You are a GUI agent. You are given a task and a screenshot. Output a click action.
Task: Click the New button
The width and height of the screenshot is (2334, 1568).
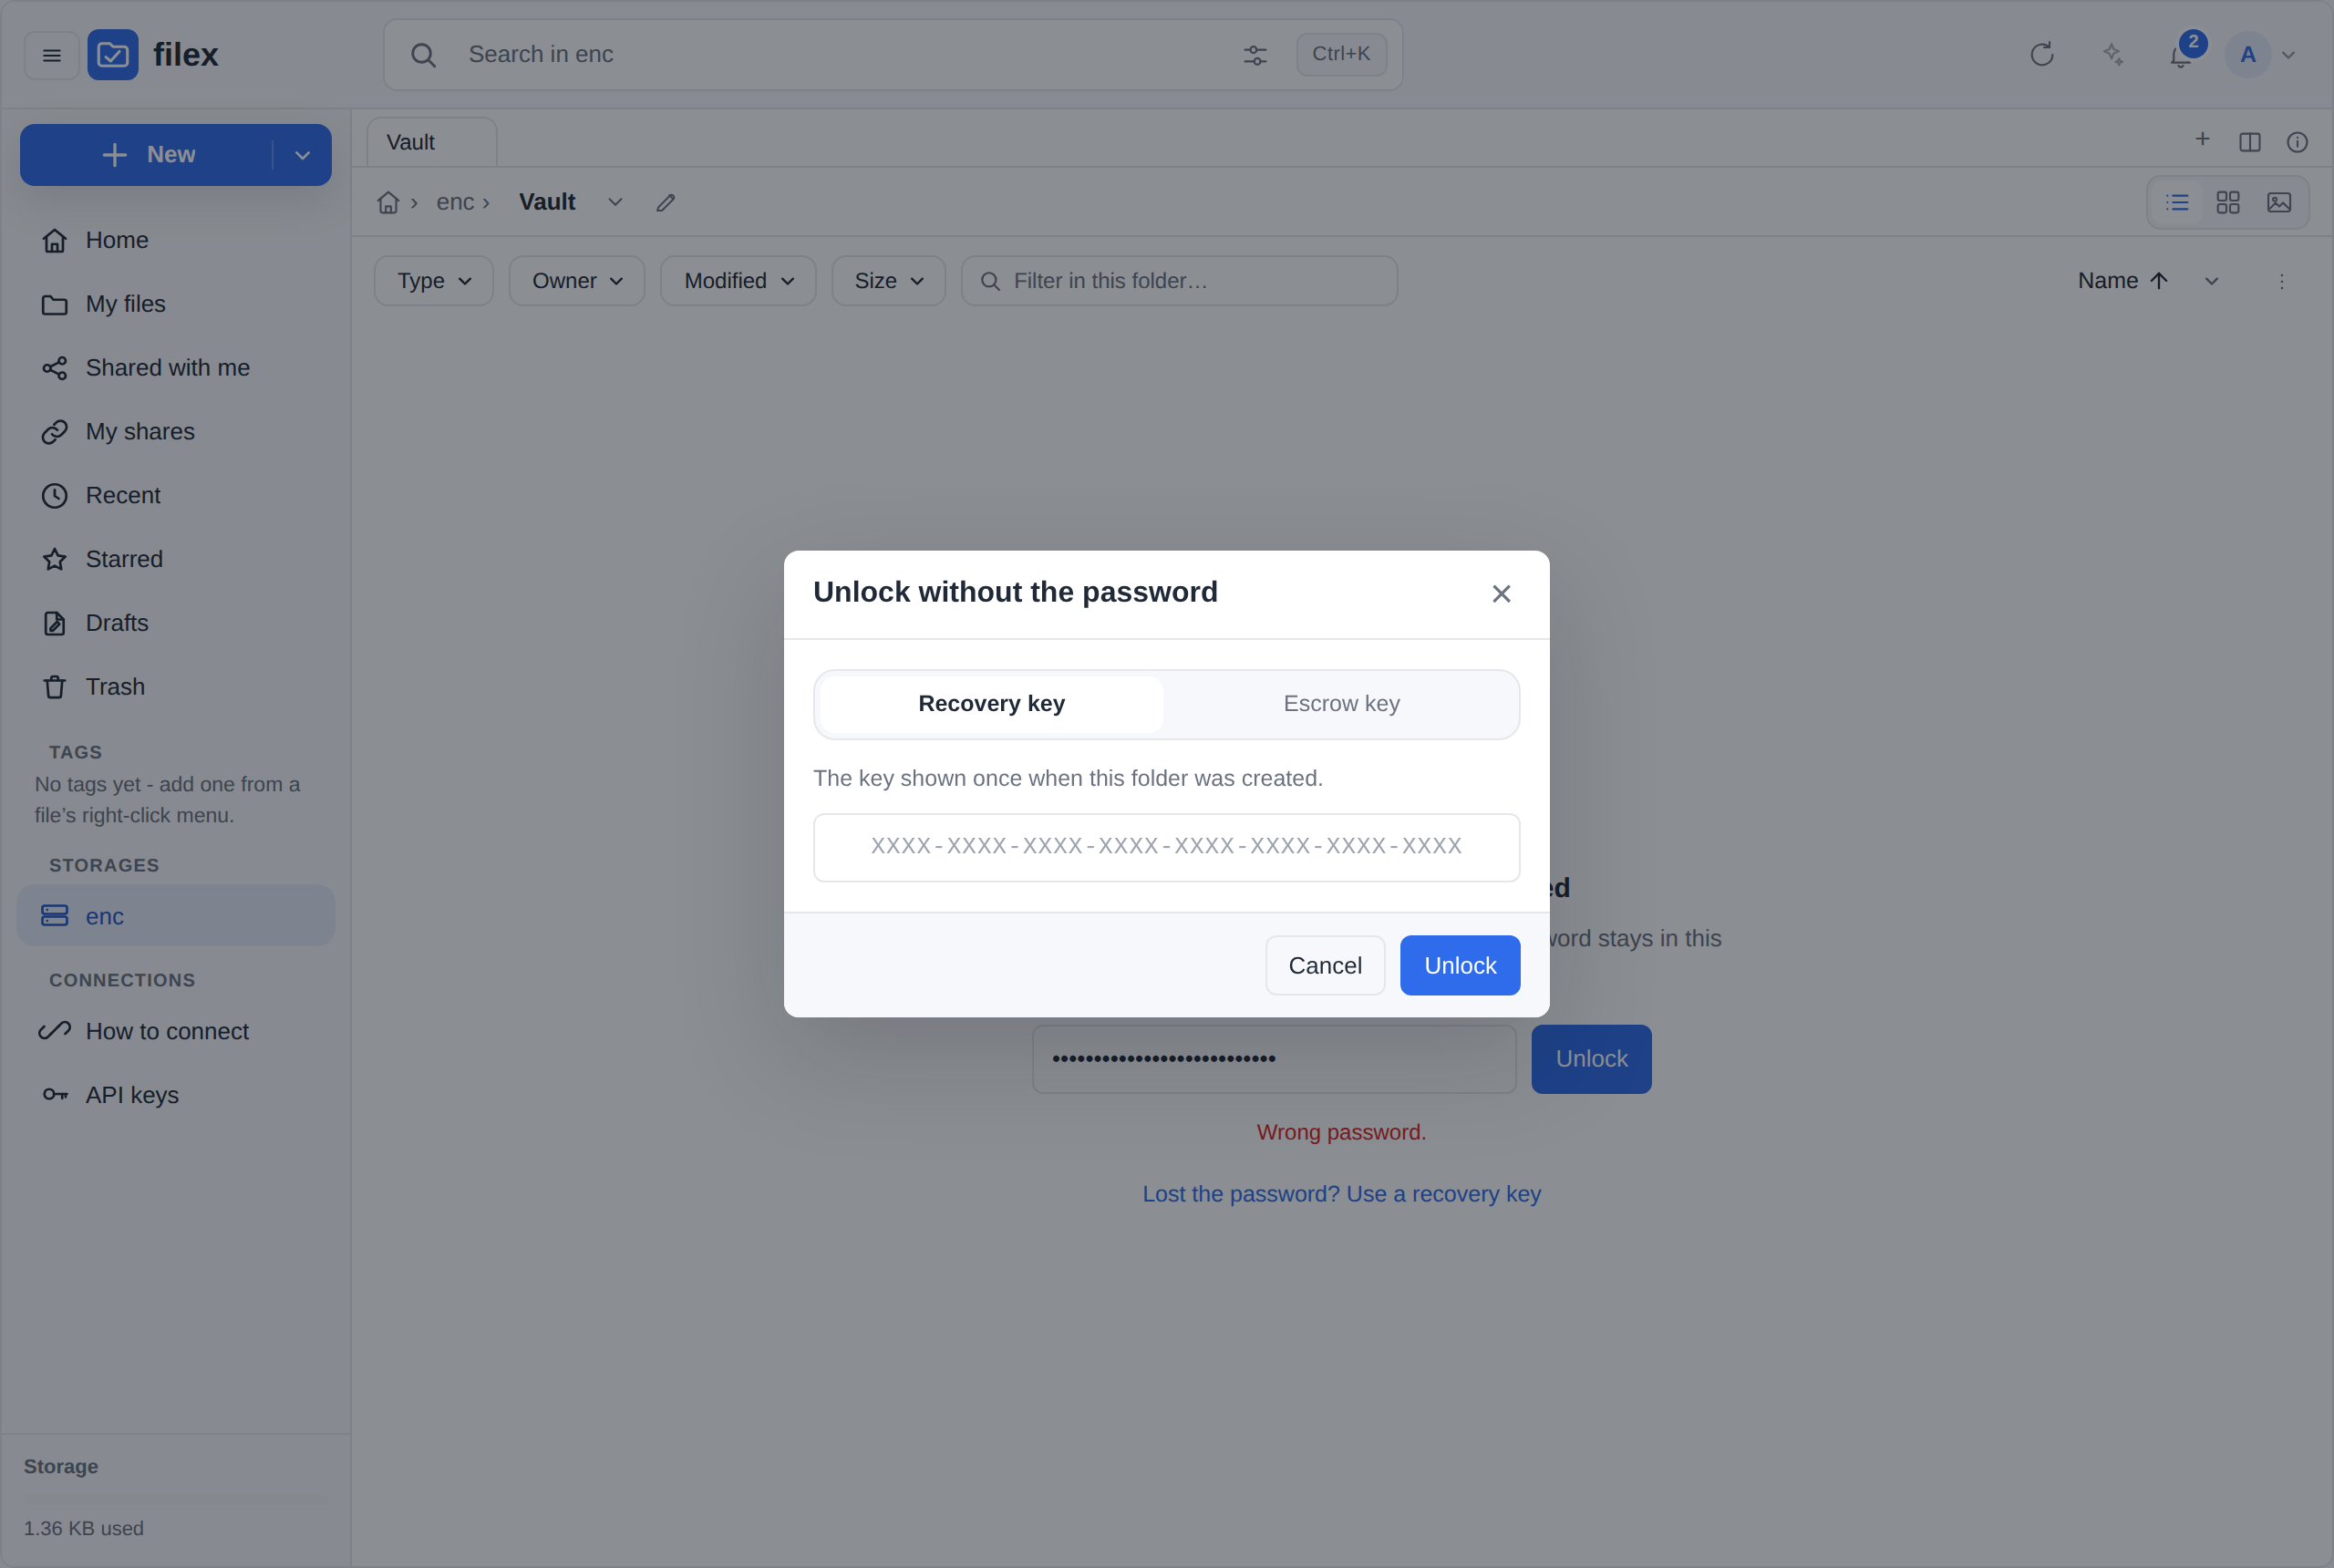coord(148,155)
